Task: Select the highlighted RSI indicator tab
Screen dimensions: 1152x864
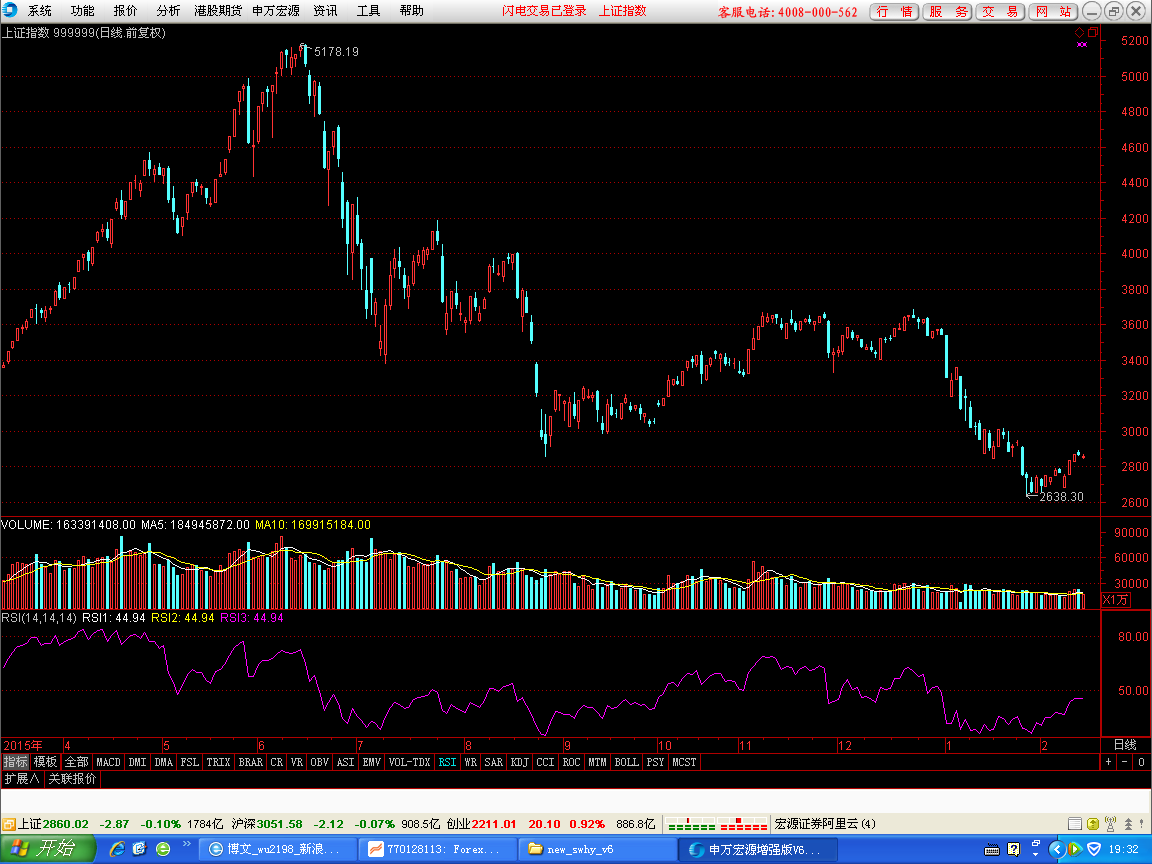Action: click(x=447, y=762)
